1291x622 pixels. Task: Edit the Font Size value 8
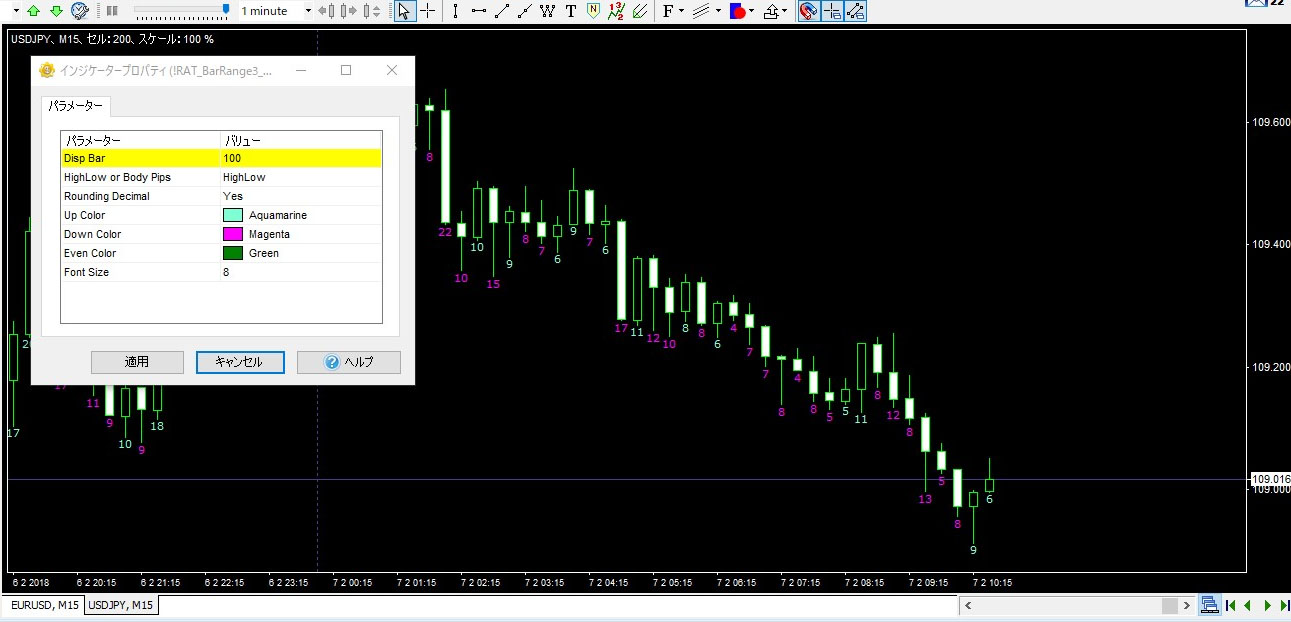click(x=301, y=272)
